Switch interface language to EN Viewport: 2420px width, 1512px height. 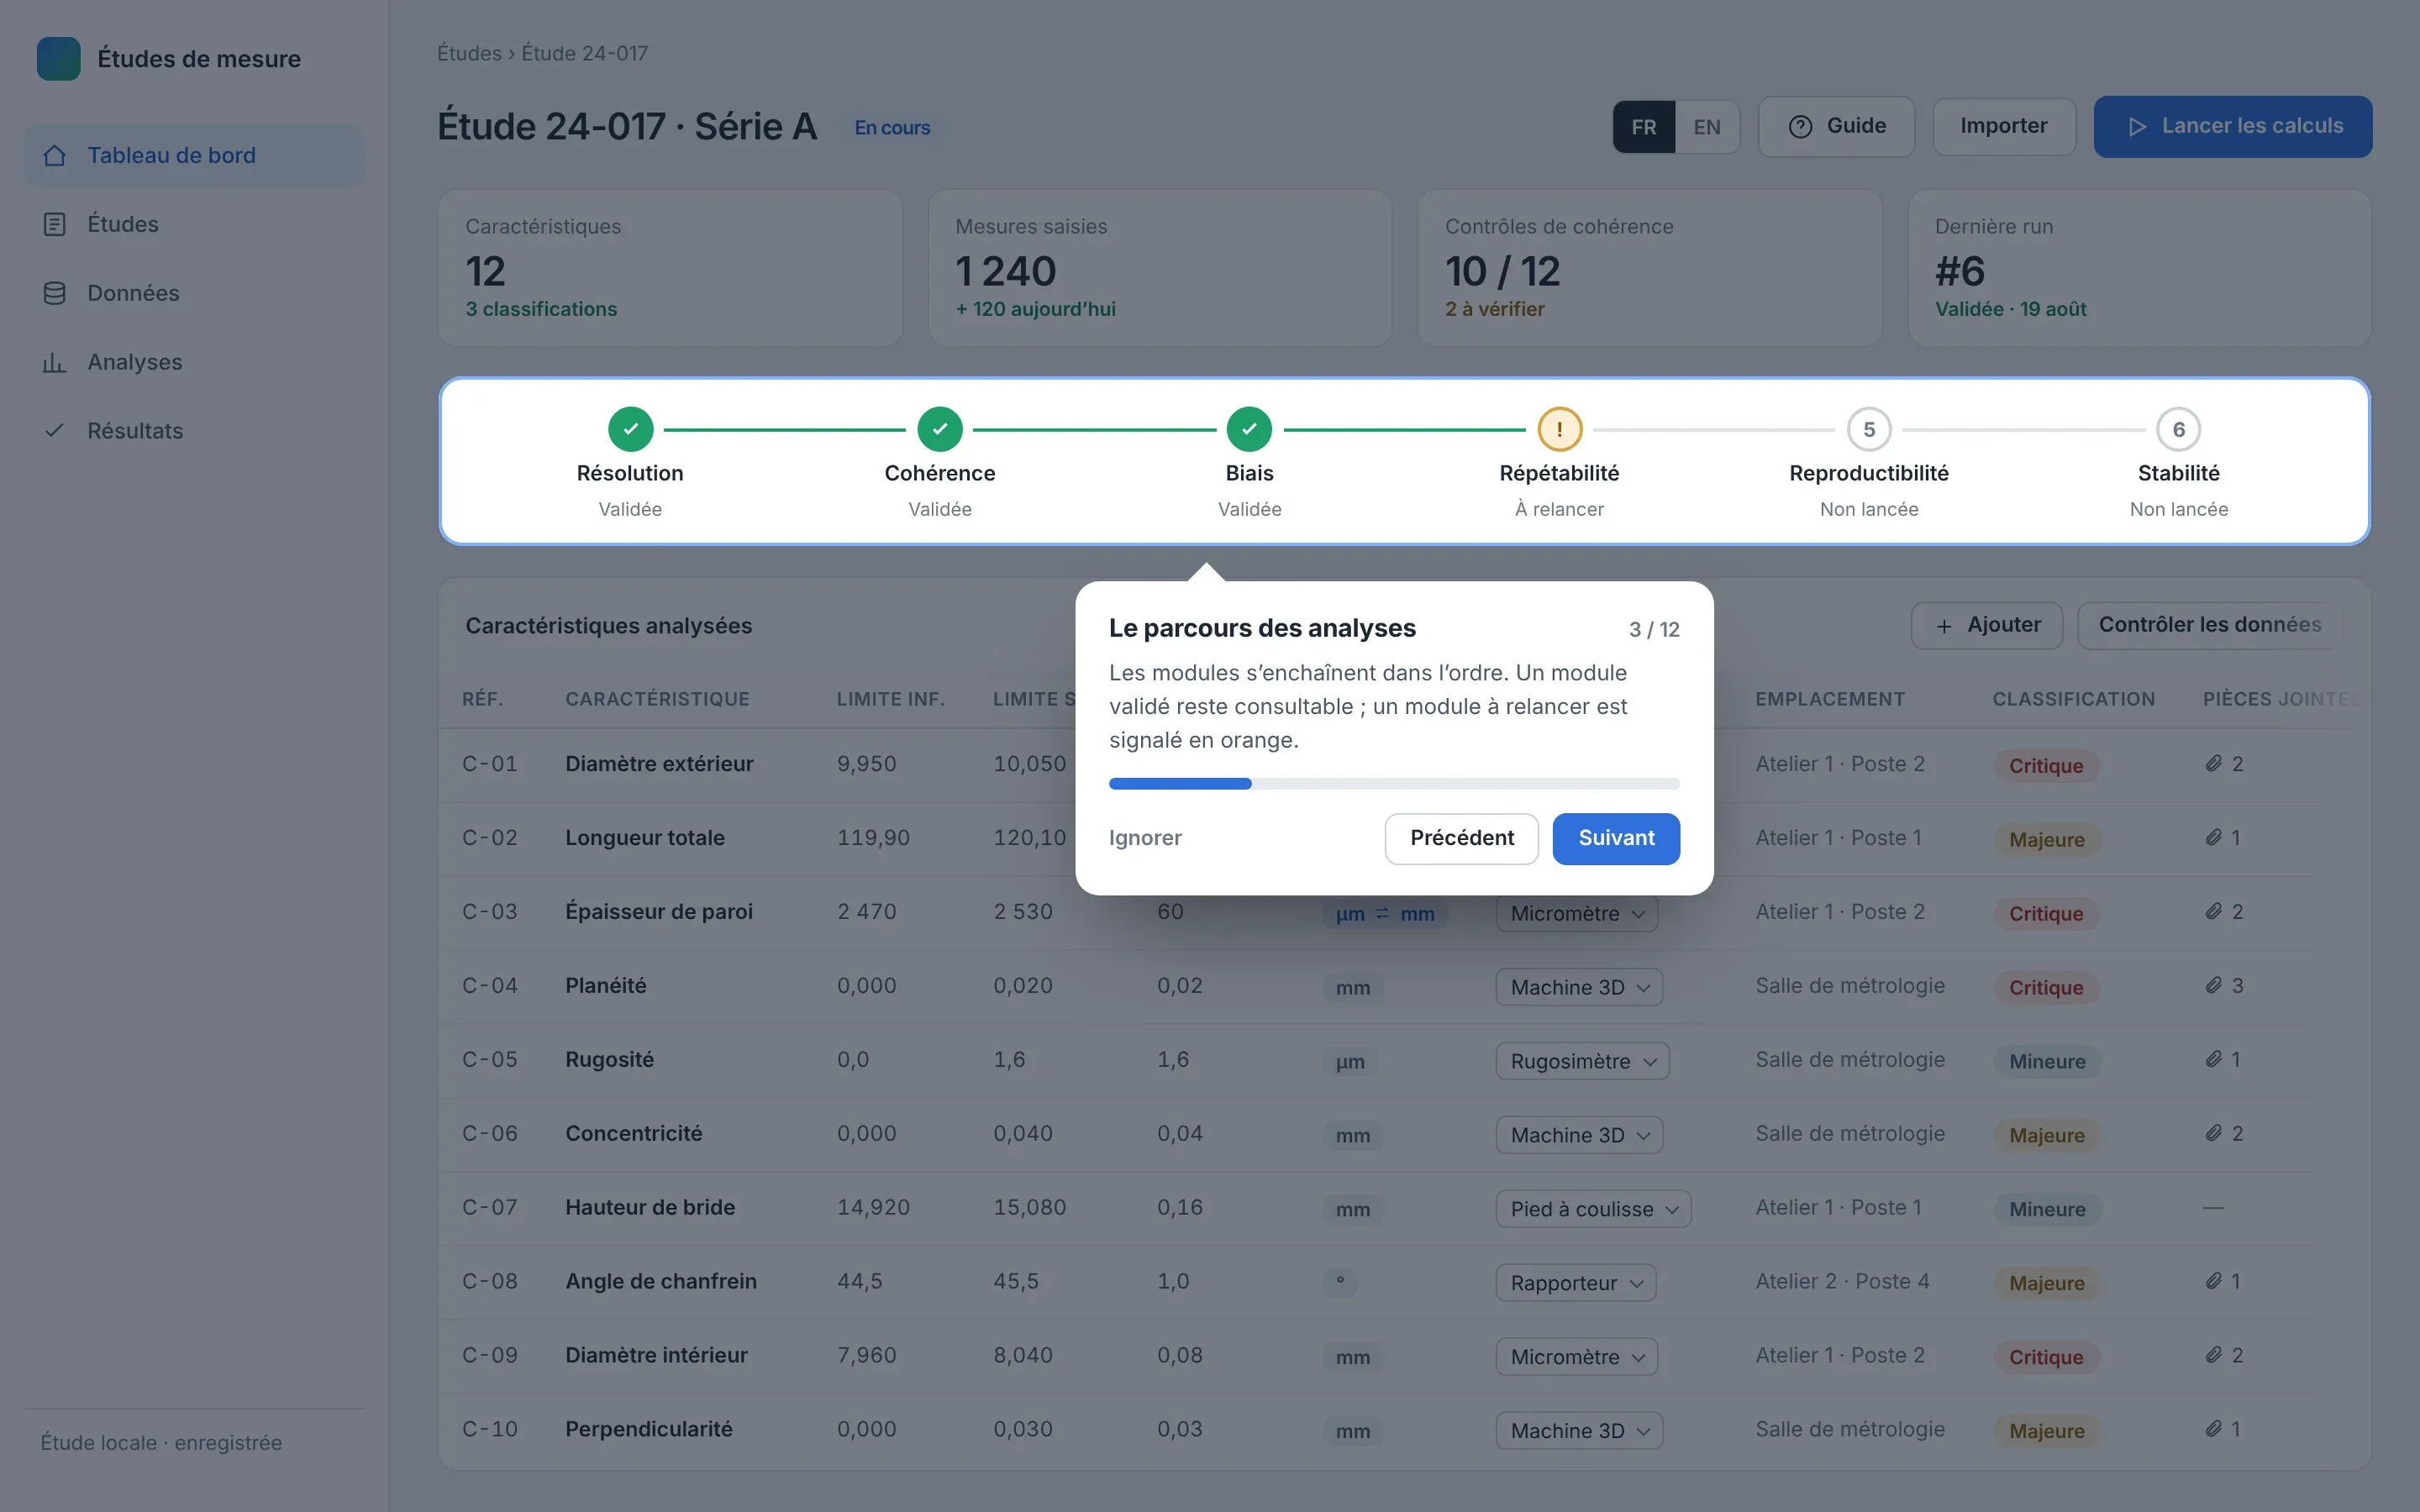click(1707, 127)
